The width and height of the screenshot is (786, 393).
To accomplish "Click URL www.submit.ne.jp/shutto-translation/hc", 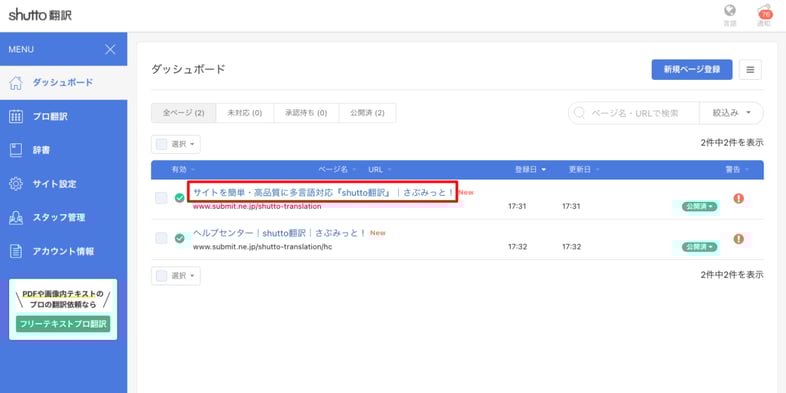I will tap(263, 247).
